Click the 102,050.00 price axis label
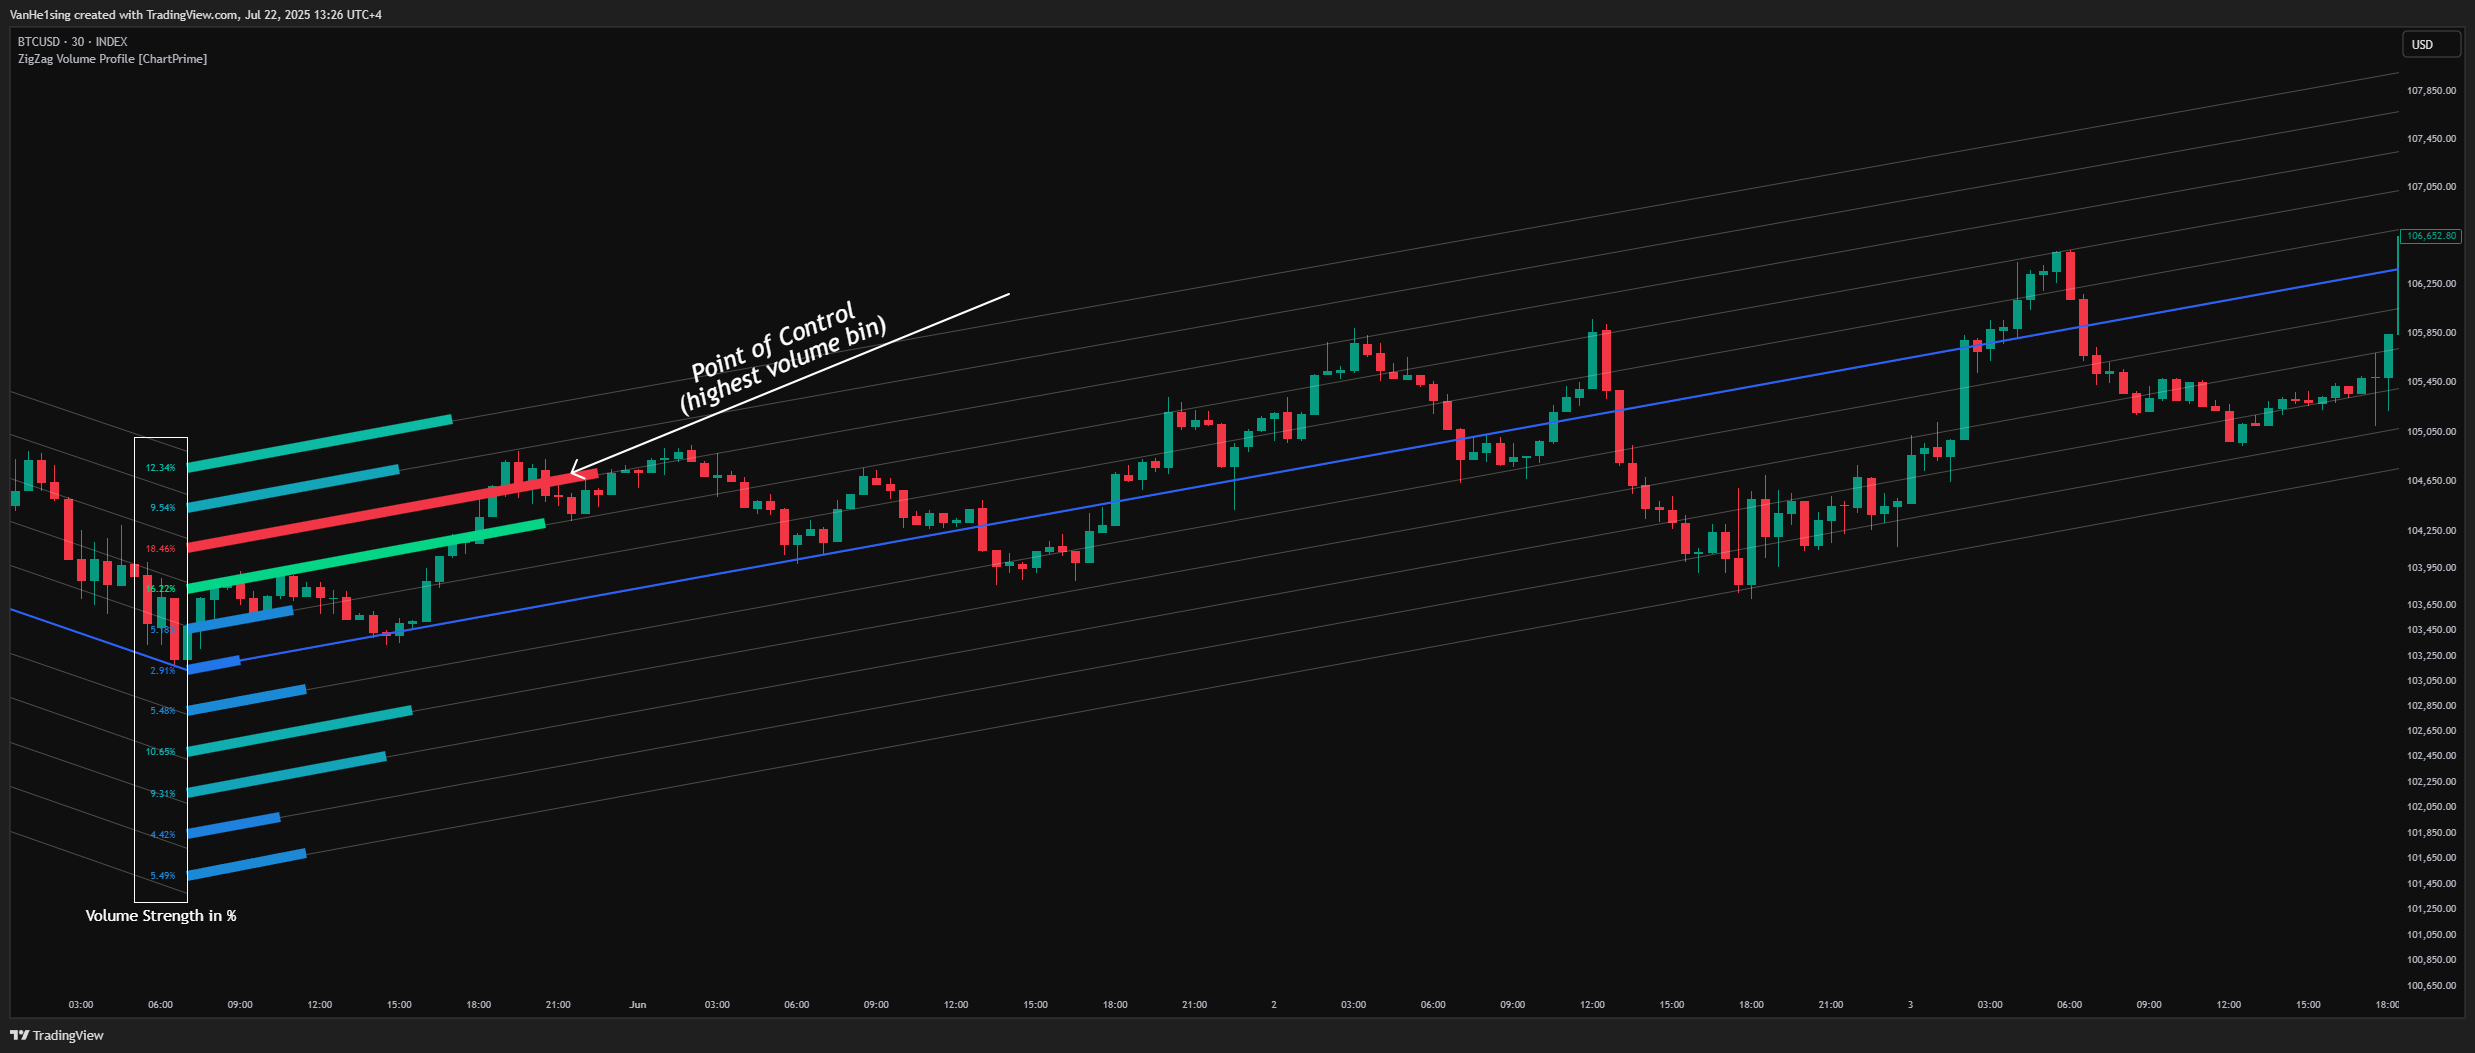Image resolution: width=2475 pixels, height=1053 pixels. [2431, 807]
